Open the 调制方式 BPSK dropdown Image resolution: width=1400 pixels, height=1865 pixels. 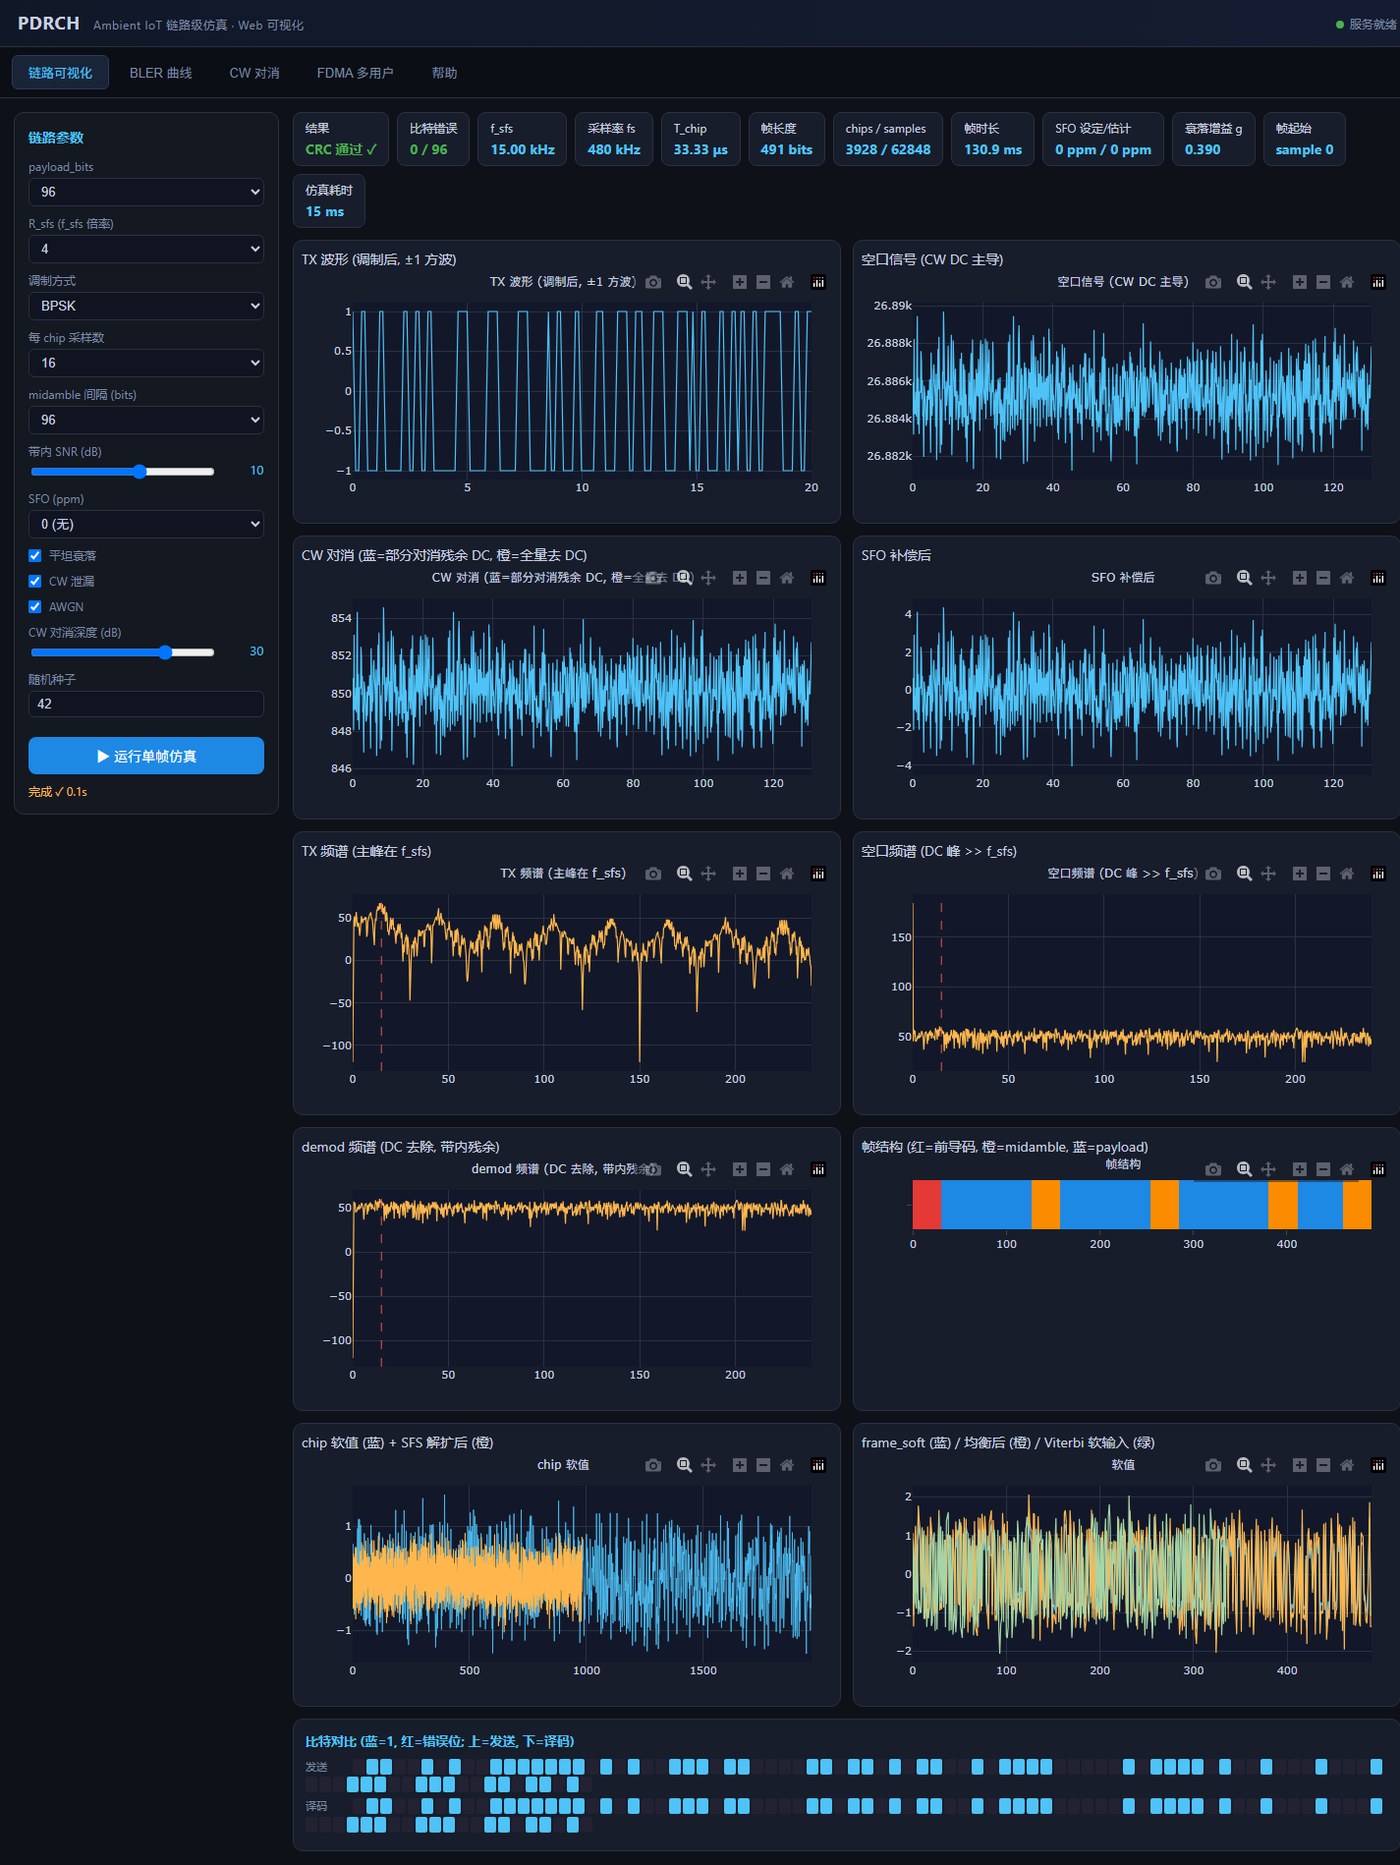(146, 306)
